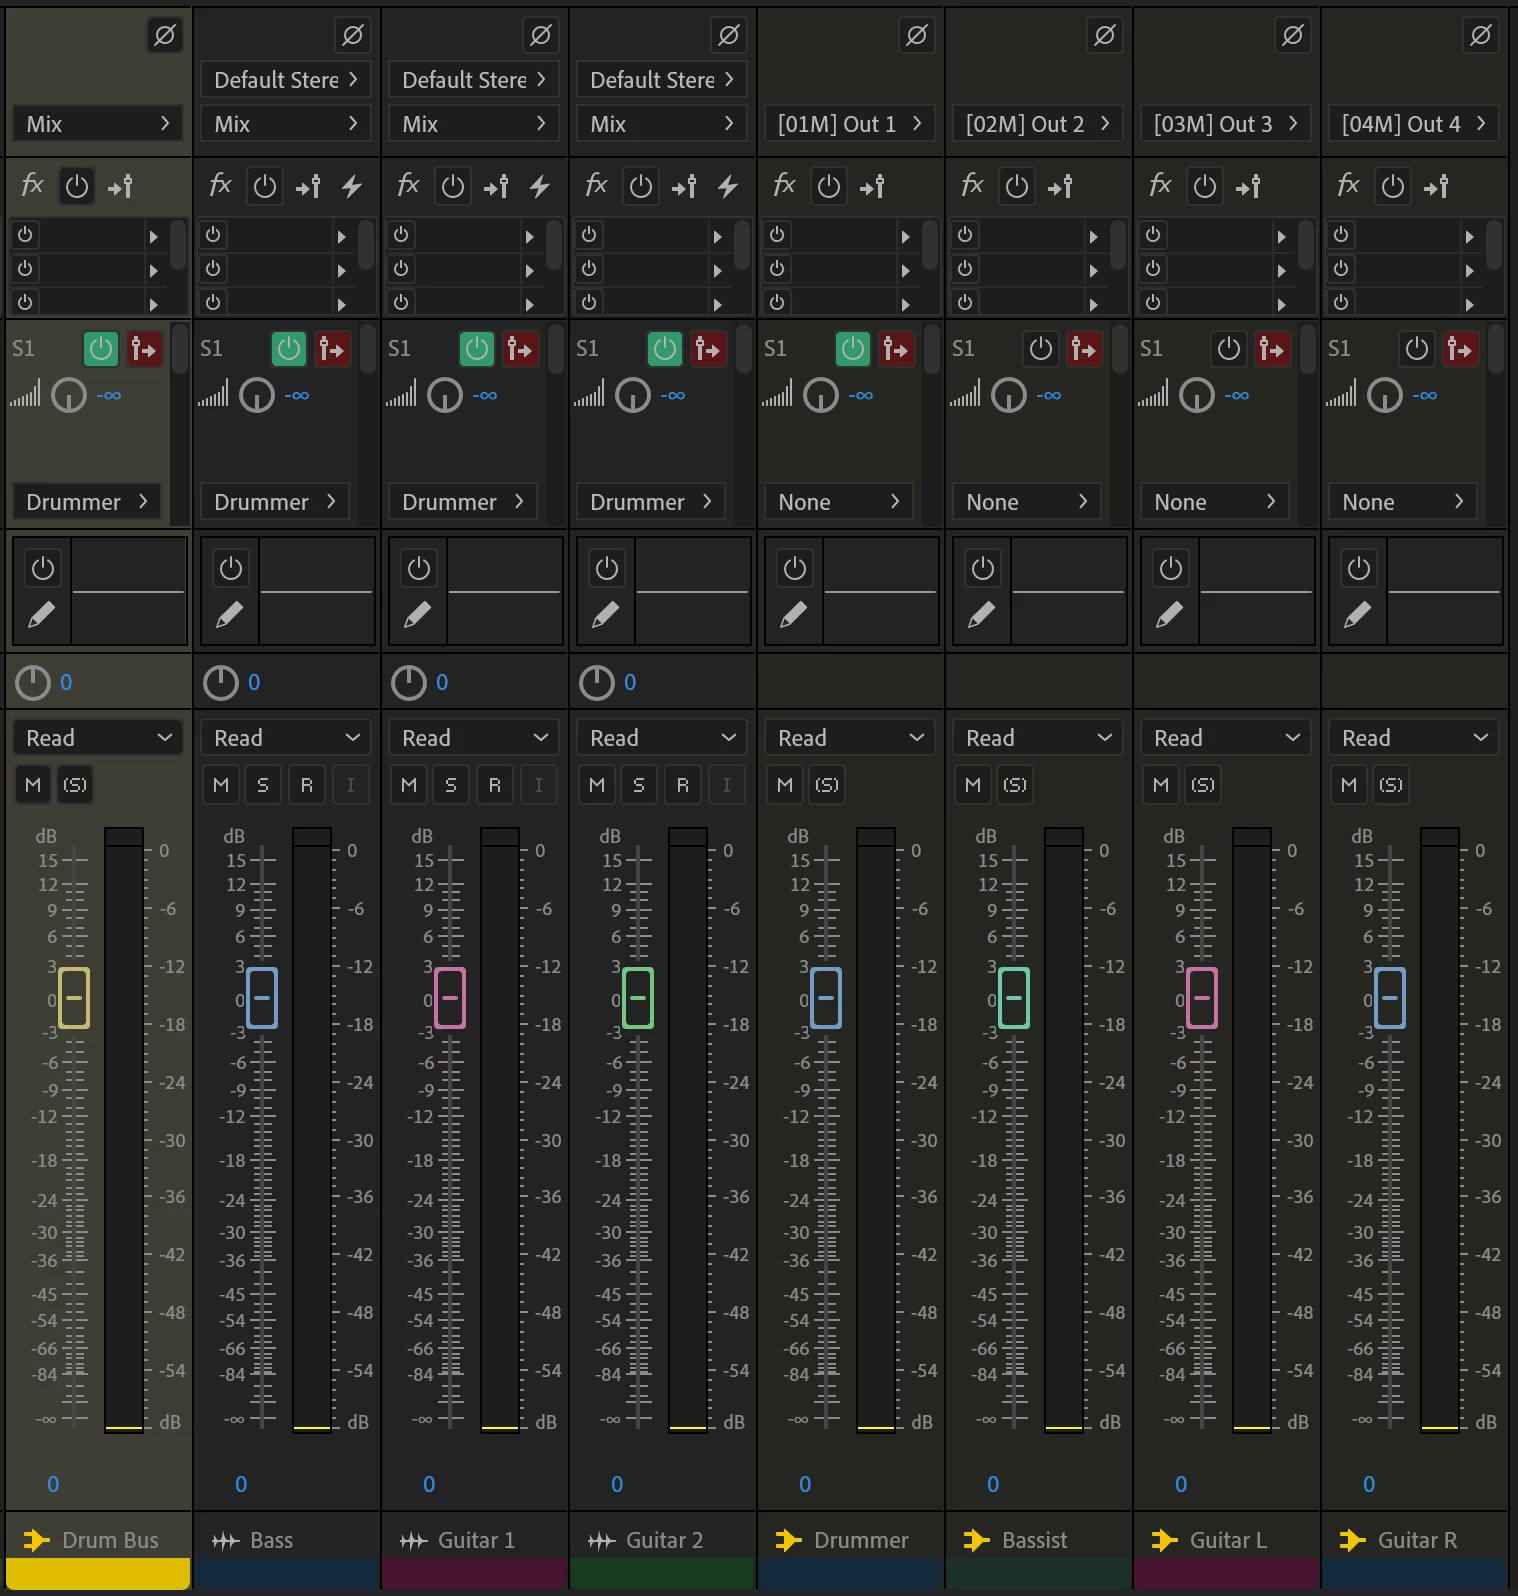This screenshot has height=1596, width=1518.
Task: Toggle input monitoring on Bass track
Action: click(350, 785)
